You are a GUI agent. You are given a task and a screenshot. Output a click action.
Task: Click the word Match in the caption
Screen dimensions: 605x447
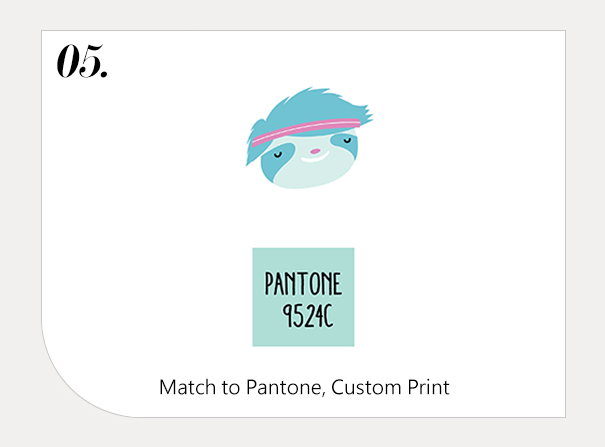pyautogui.click(x=188, y=387)
